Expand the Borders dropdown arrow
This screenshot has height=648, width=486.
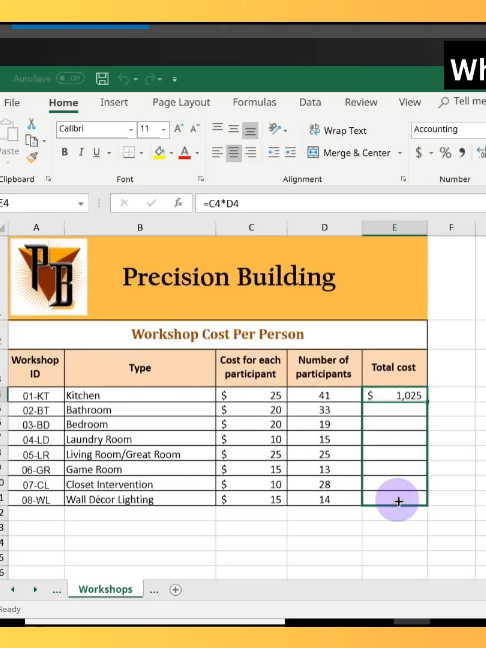[x=141, y=153]
